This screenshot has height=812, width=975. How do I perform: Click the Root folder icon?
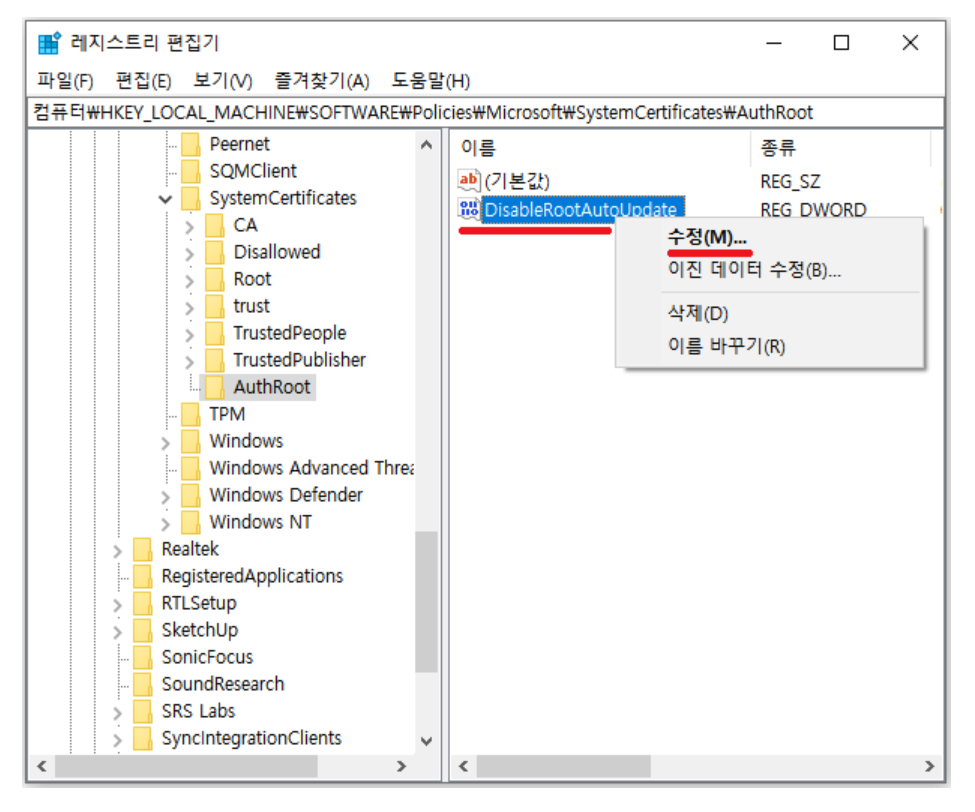(x=215, y=279)
